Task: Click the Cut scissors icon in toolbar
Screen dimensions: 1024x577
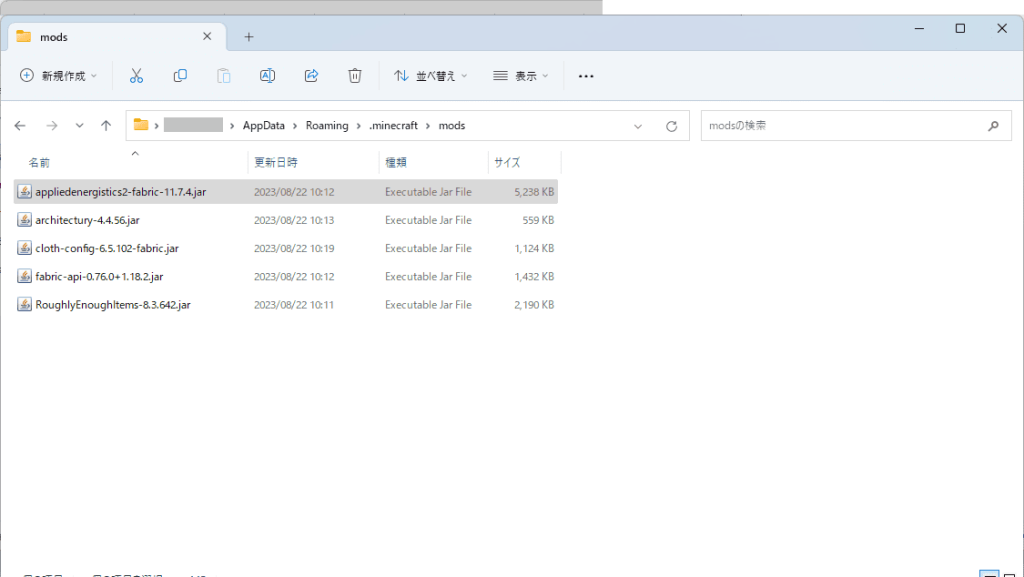Action: pyautogui.click(x=137, y=76)
